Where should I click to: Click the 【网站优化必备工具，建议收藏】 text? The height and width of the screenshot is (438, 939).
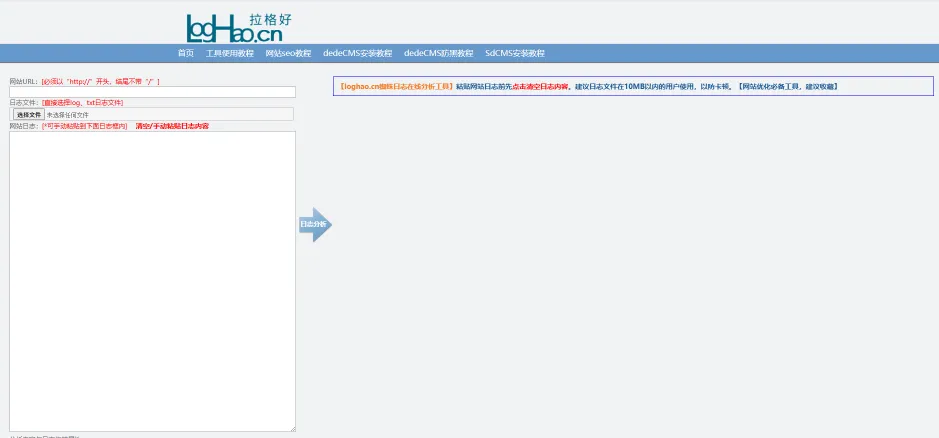point(787,86)
